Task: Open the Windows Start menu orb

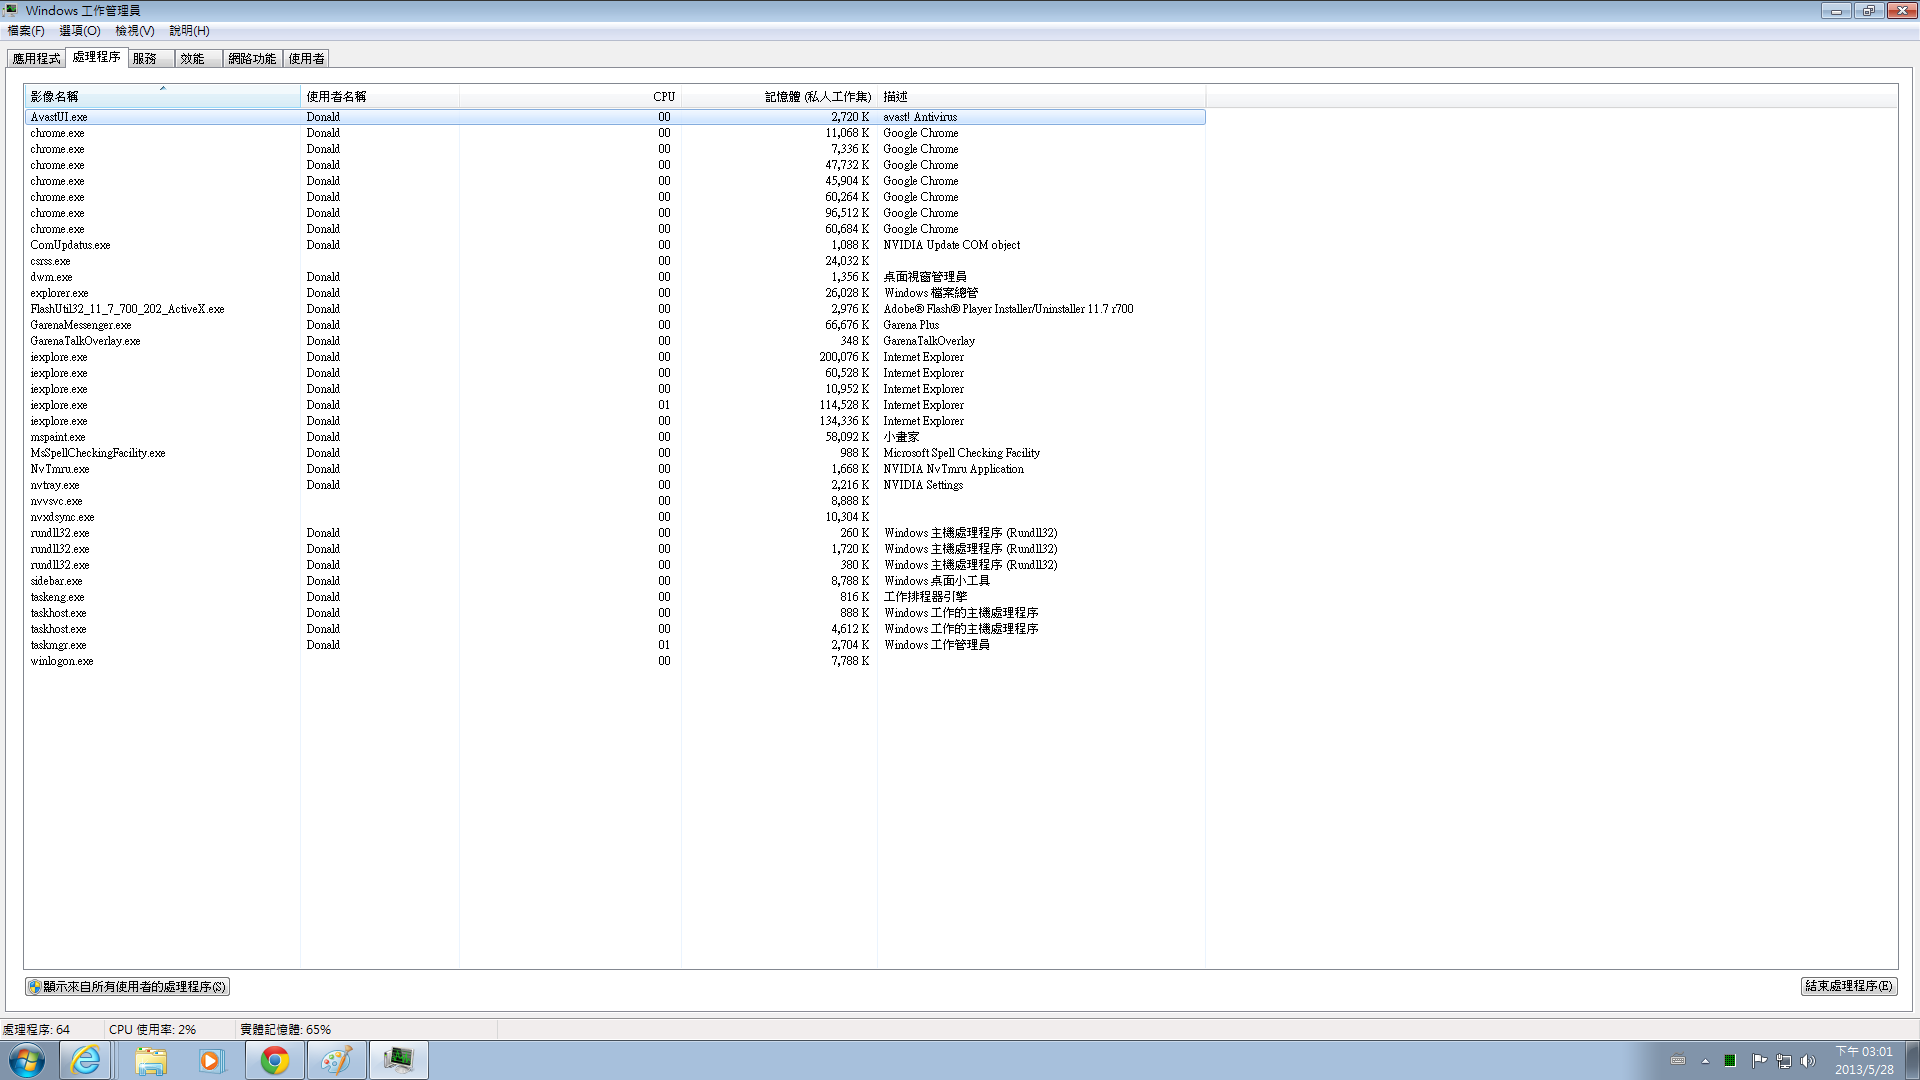Action: [27, 1060]
